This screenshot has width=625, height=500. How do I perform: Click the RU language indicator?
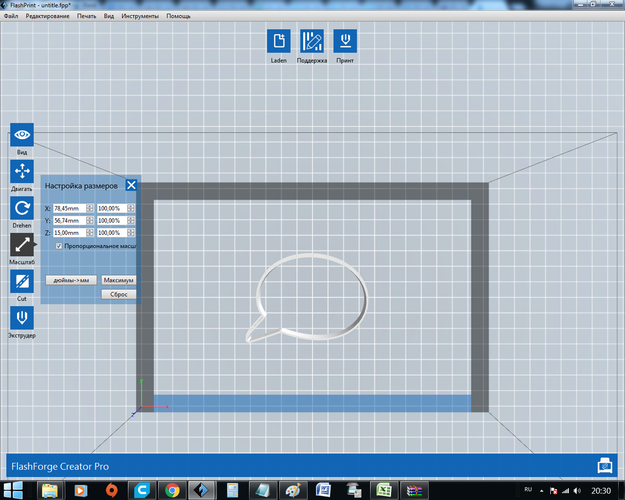pyautogui.click(x=528, y=490)
